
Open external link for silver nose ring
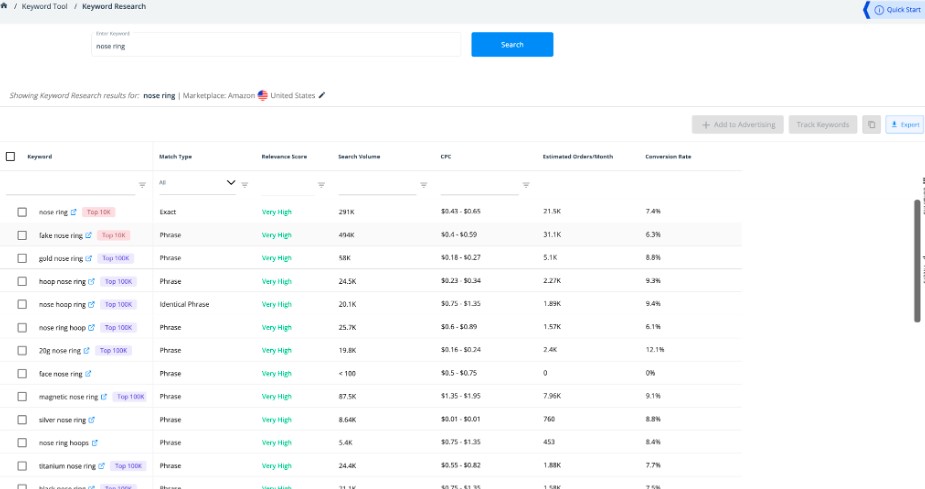(x=91, y=419)
